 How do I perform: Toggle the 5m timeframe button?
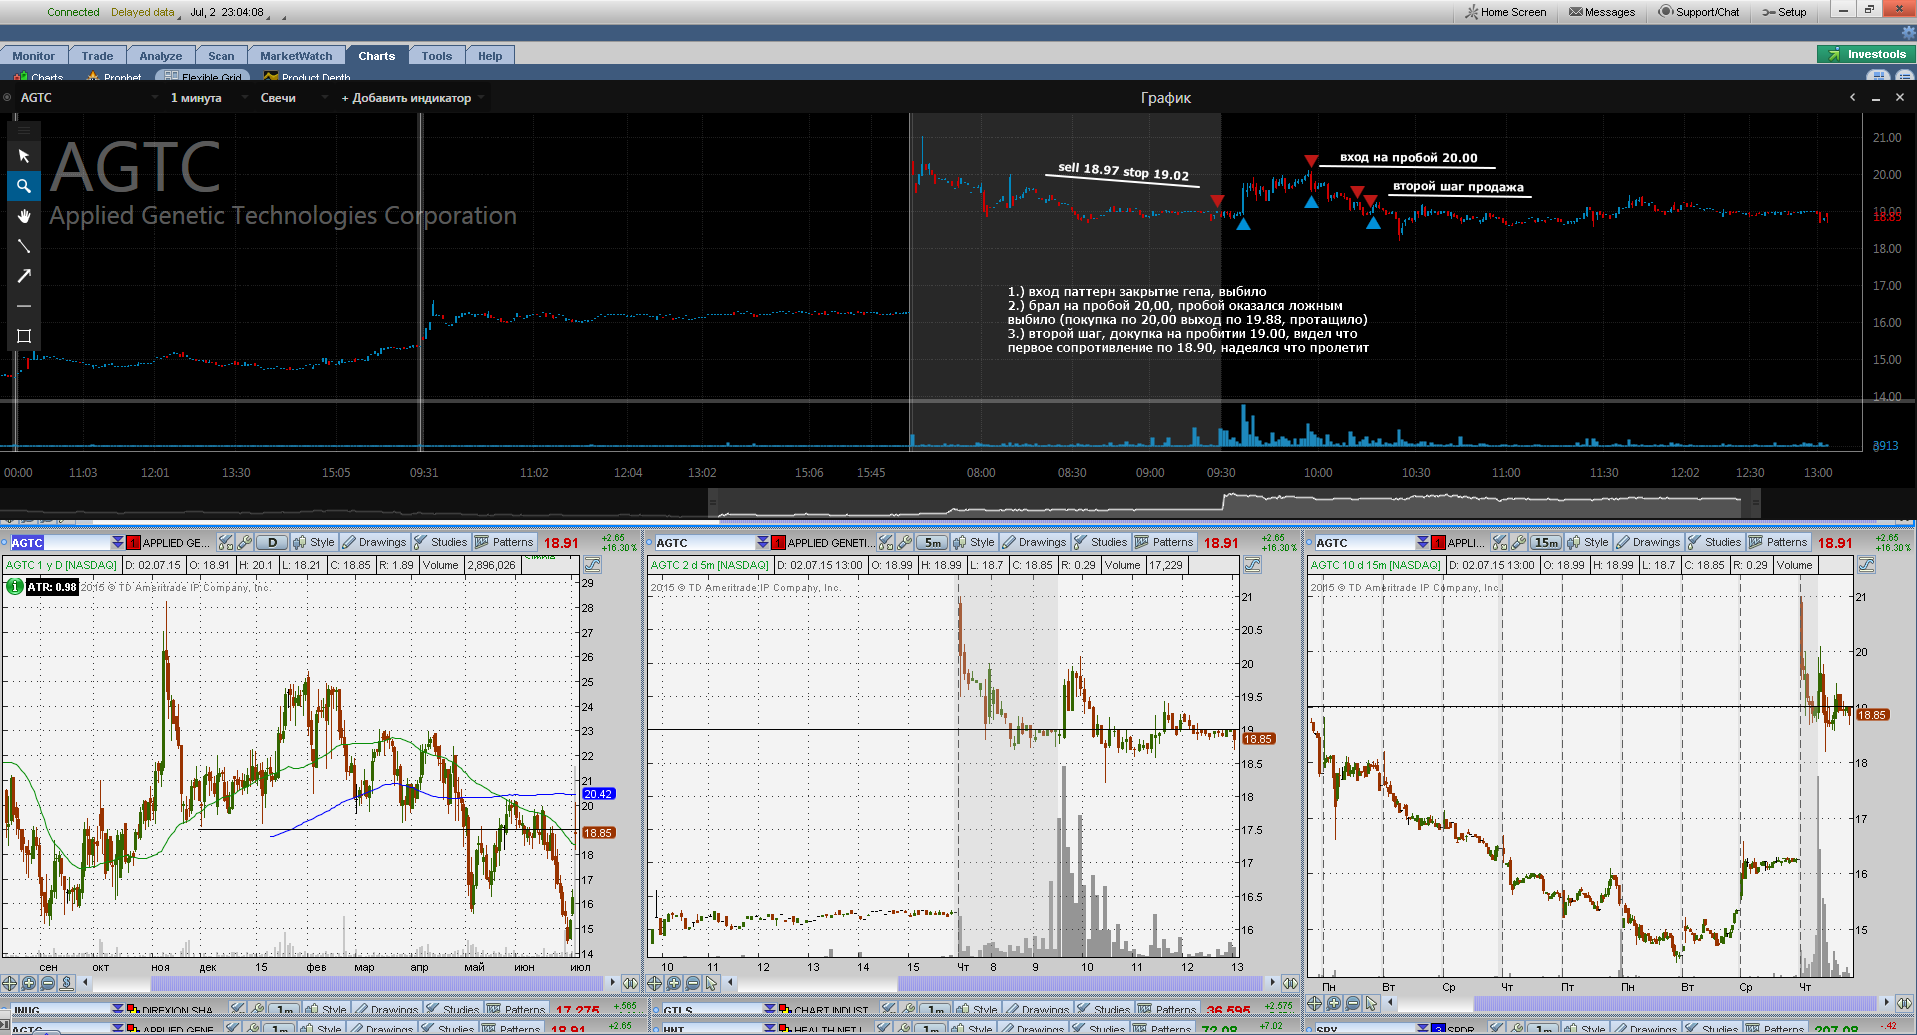(x=932, y=542)
